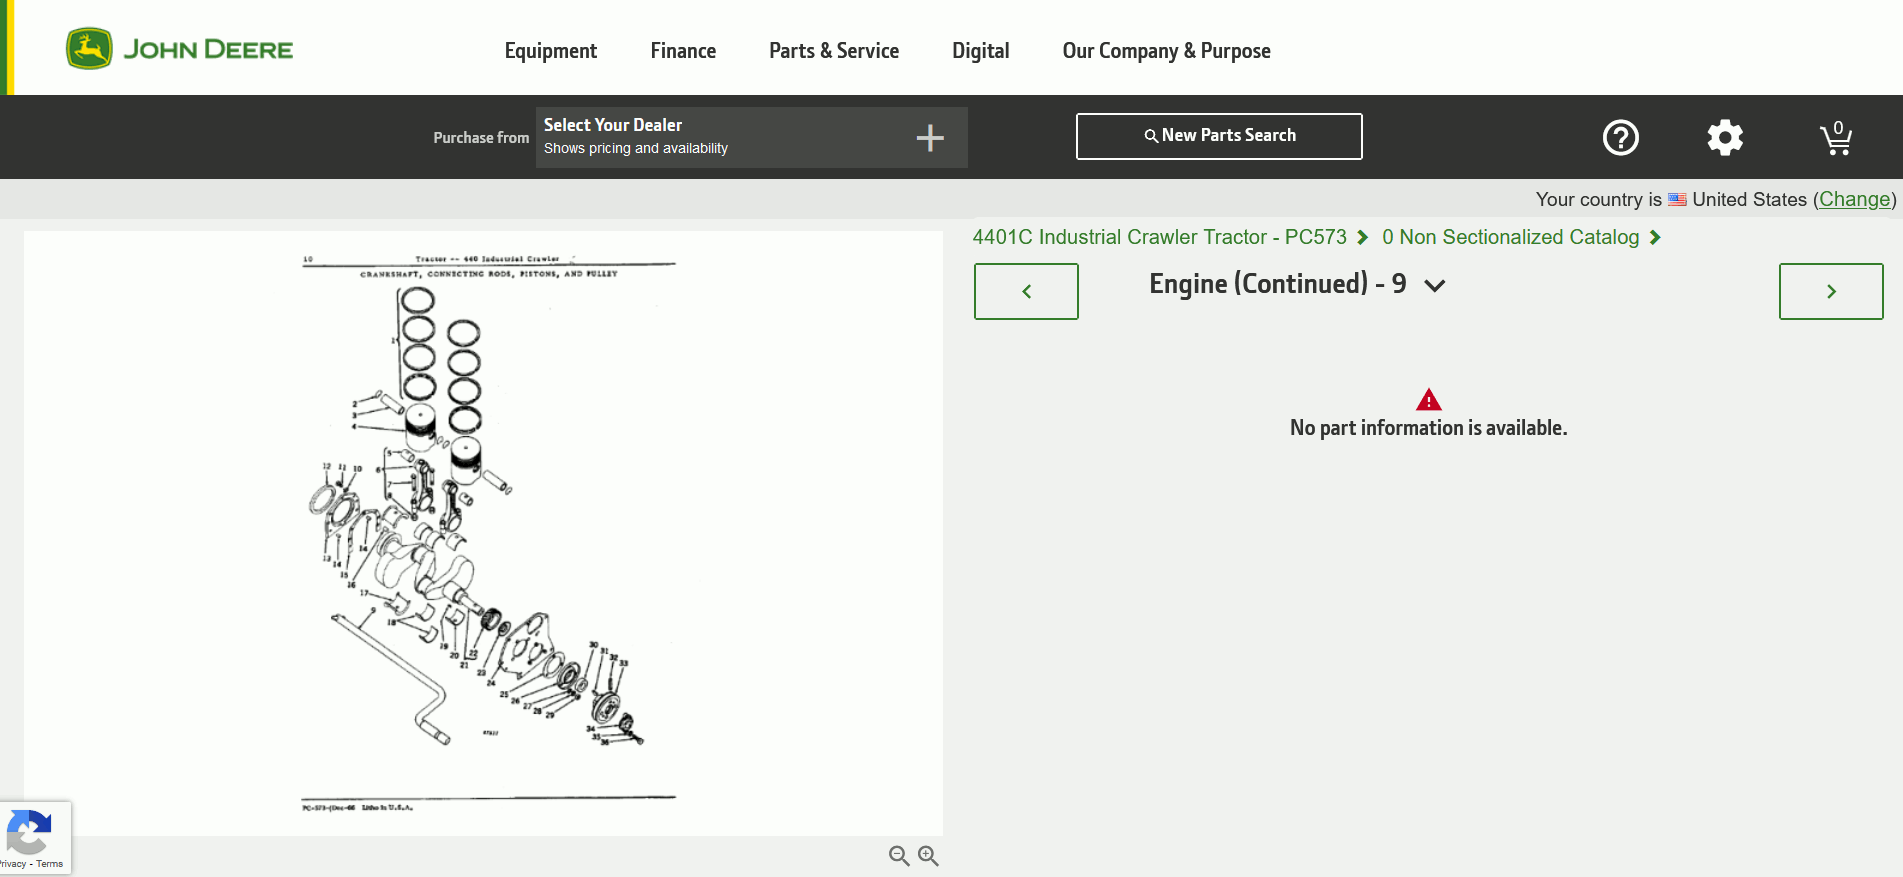Go to previous catalog section
The height and width of the screenshot is (877, 1903).
click(x=1026, y=291)
